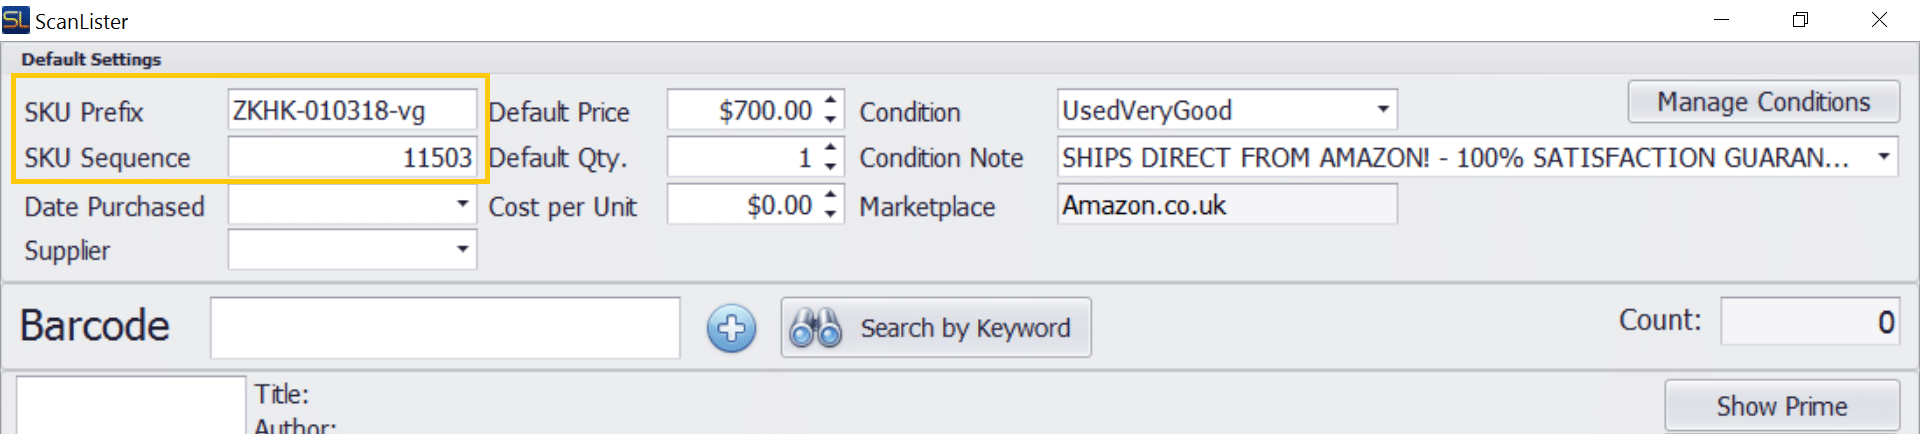The image size is (1920, 434).
Task: Open the Supplier dropdown list
Action: pos(462,249)
